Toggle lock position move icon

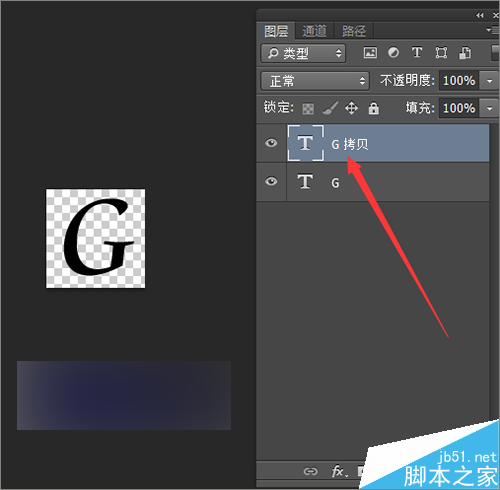pyautogui.click(x=351, y=108)
